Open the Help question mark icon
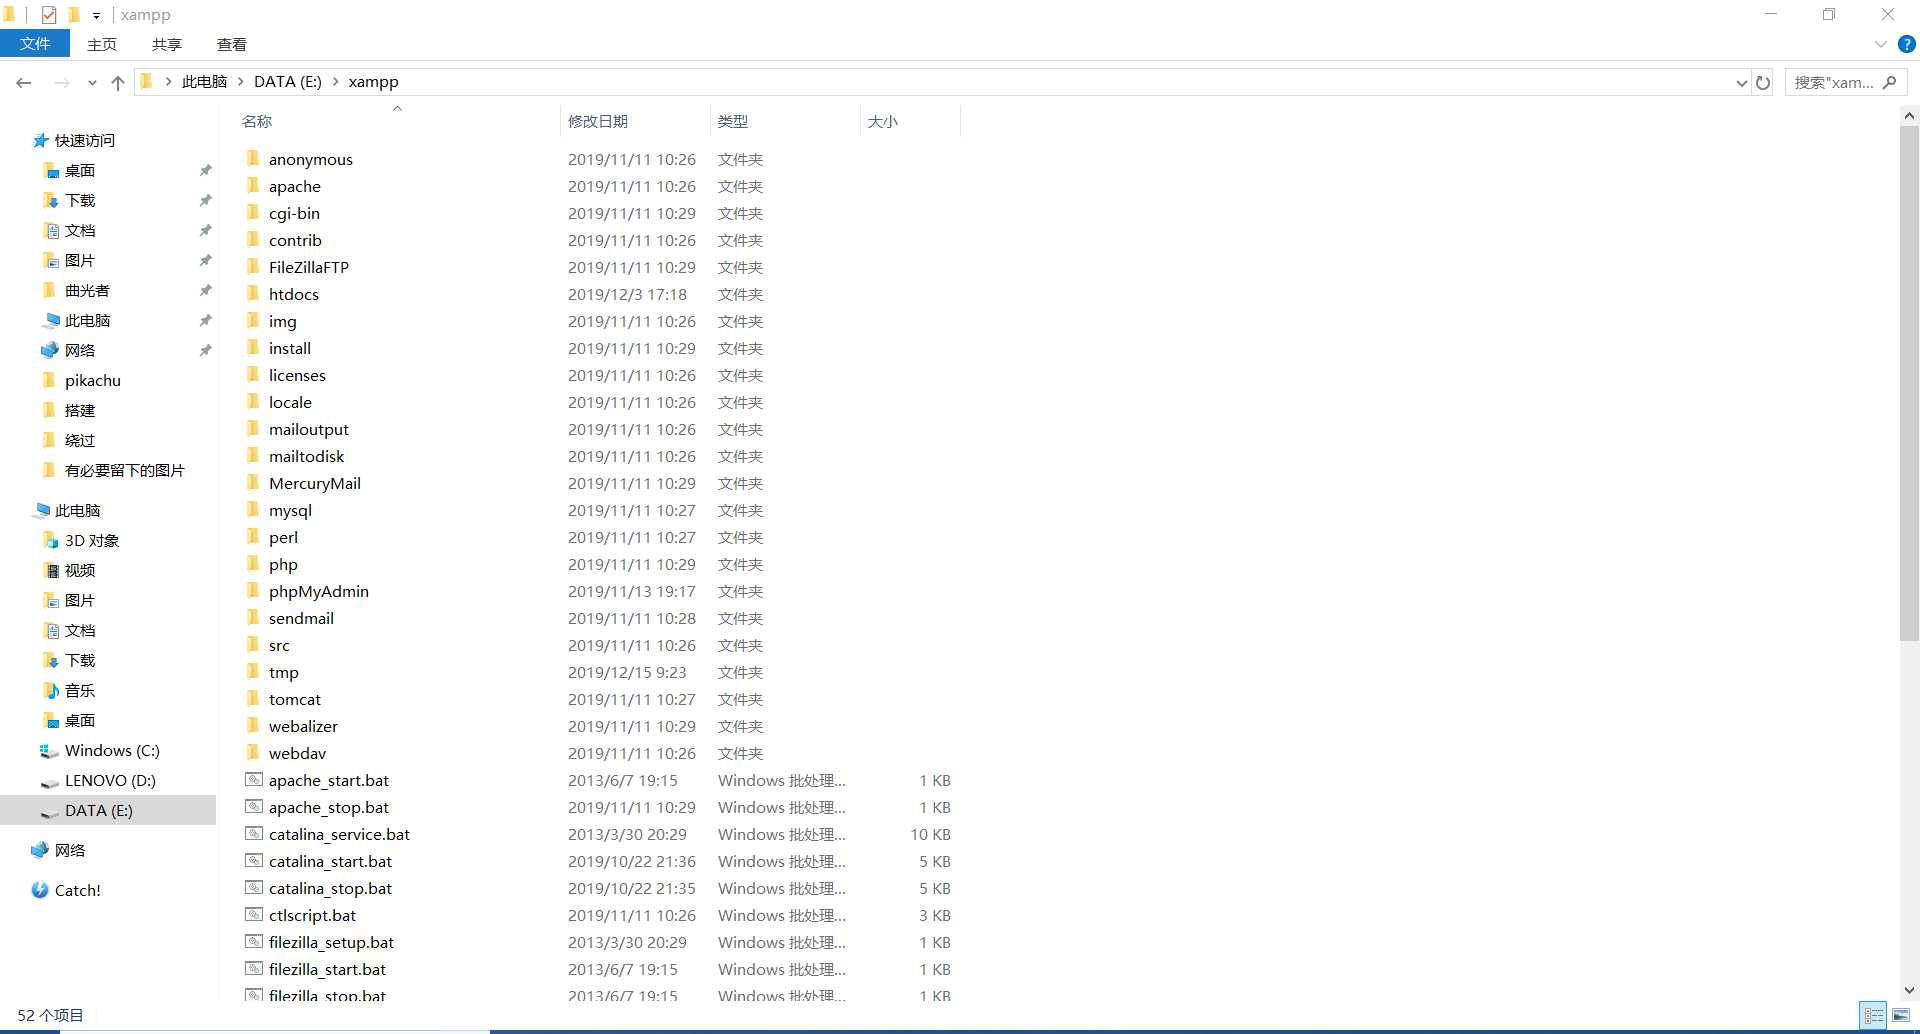 coord(1906,44)
